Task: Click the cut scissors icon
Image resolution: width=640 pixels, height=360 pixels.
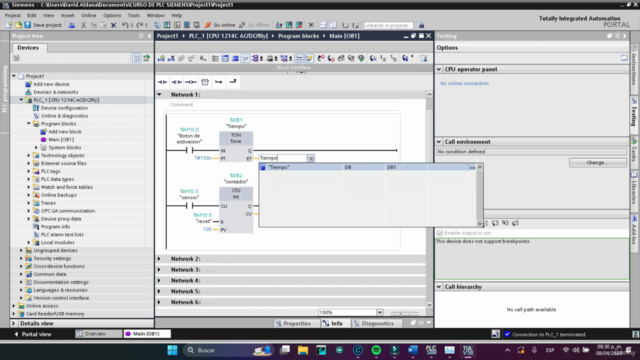Action: 83,25
